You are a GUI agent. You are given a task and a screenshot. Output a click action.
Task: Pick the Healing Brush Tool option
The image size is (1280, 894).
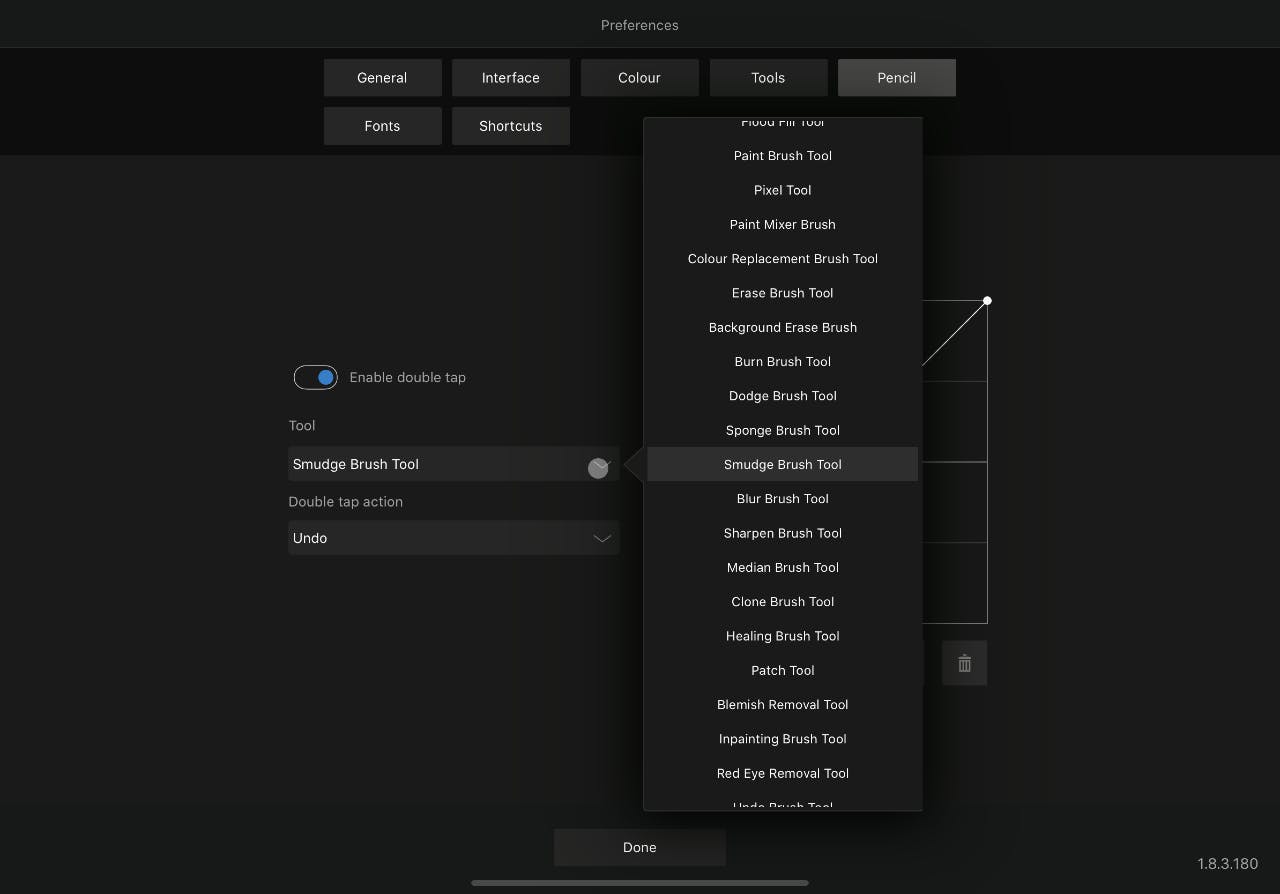(782, 636)
